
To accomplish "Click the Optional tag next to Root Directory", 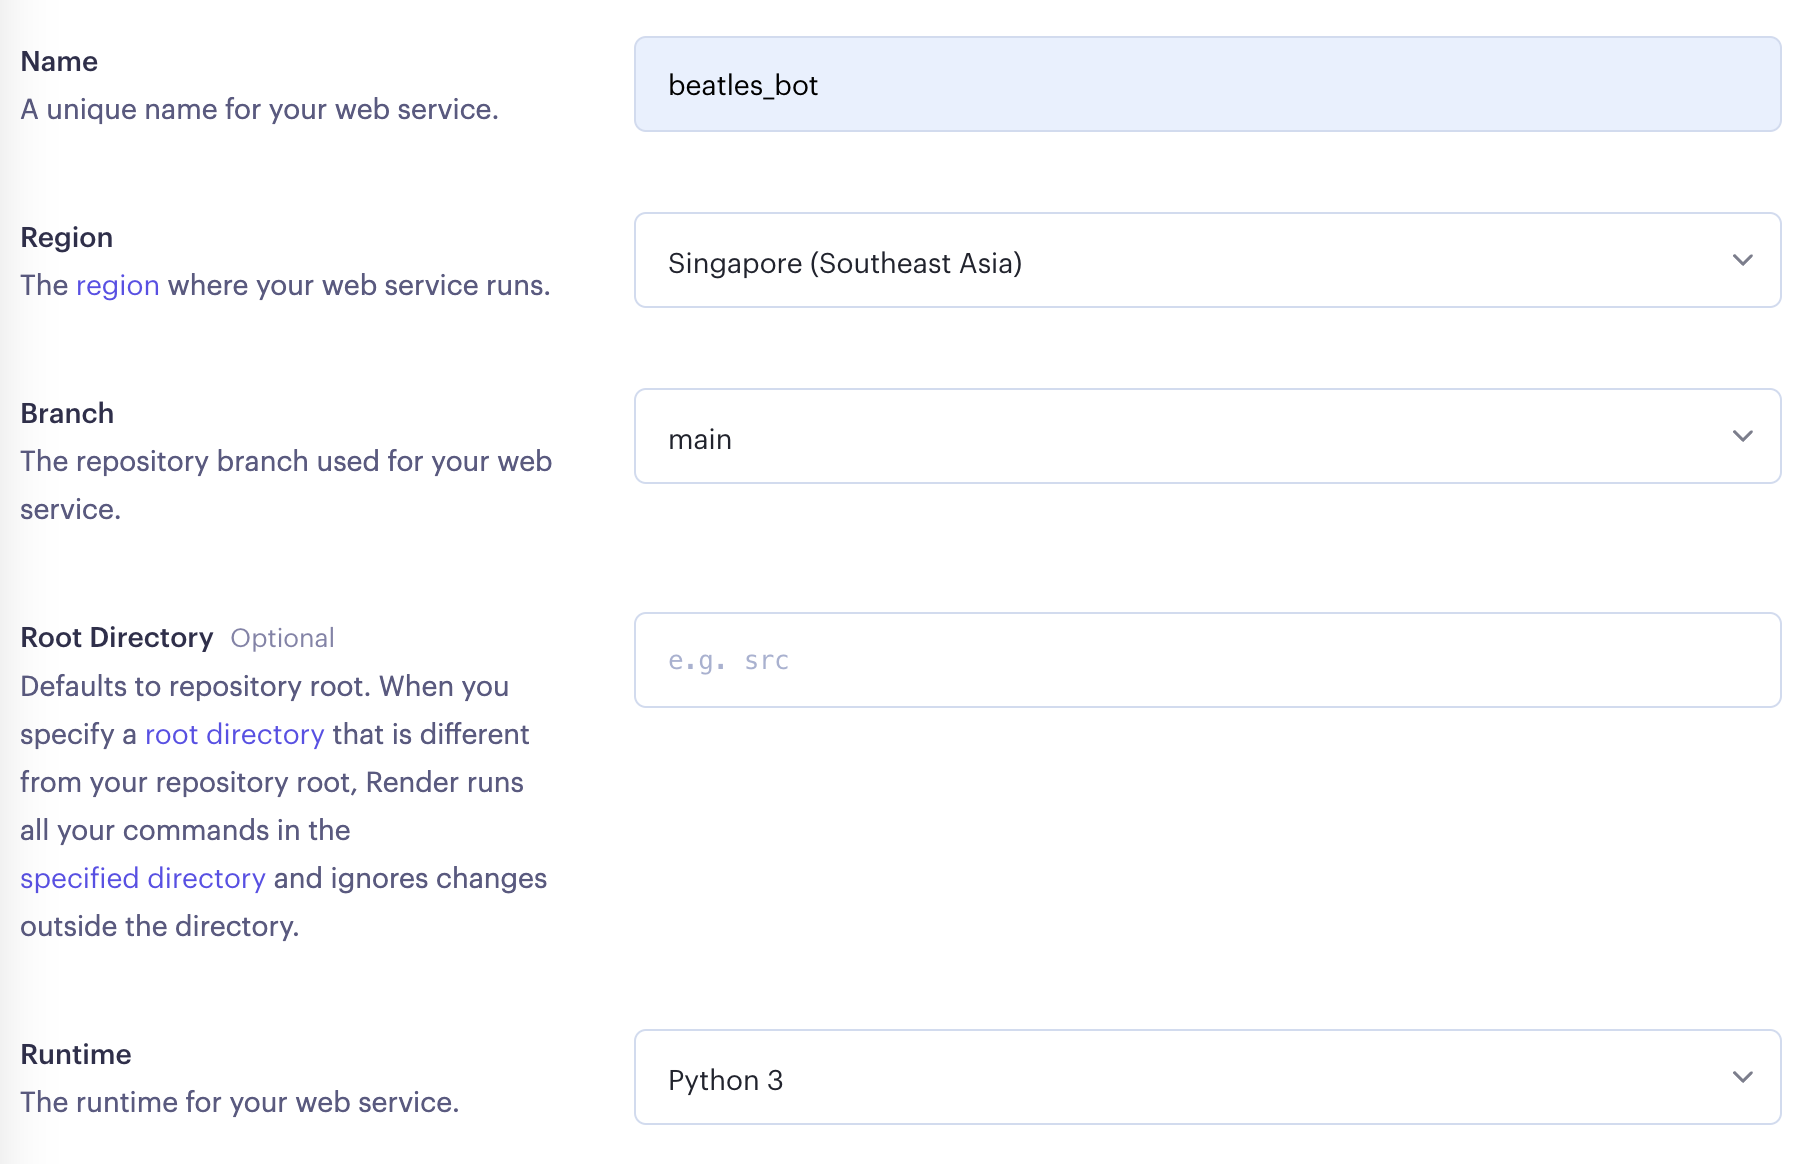I will [282, 637].
